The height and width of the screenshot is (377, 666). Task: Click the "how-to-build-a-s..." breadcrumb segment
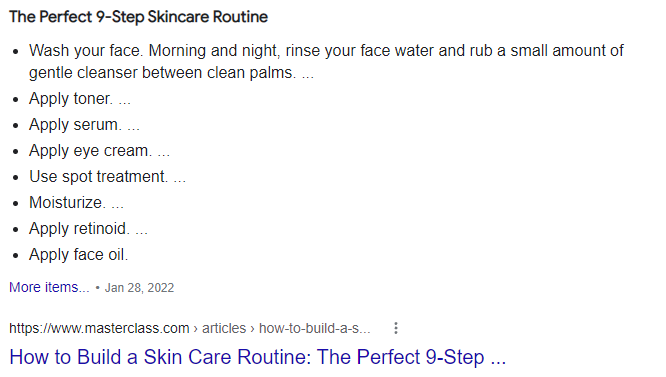coord(314,328)
